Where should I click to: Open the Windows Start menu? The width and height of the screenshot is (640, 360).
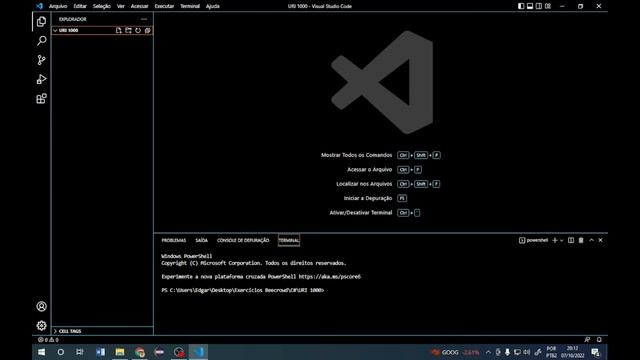click(x=42, y=352)
